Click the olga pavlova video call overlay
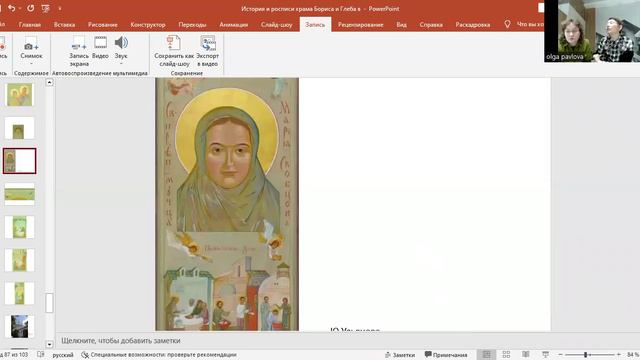Screen dimensions: 640x360 [x=592, y=31]
